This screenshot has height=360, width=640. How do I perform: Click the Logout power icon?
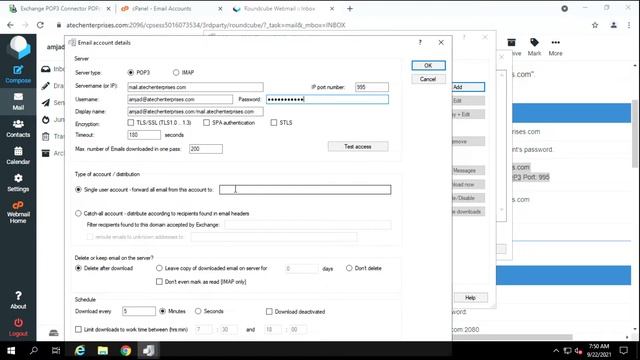[18, 327]
